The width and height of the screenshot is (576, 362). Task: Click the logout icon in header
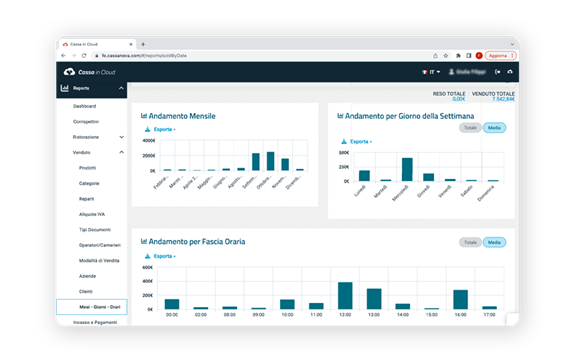[497, 72]
